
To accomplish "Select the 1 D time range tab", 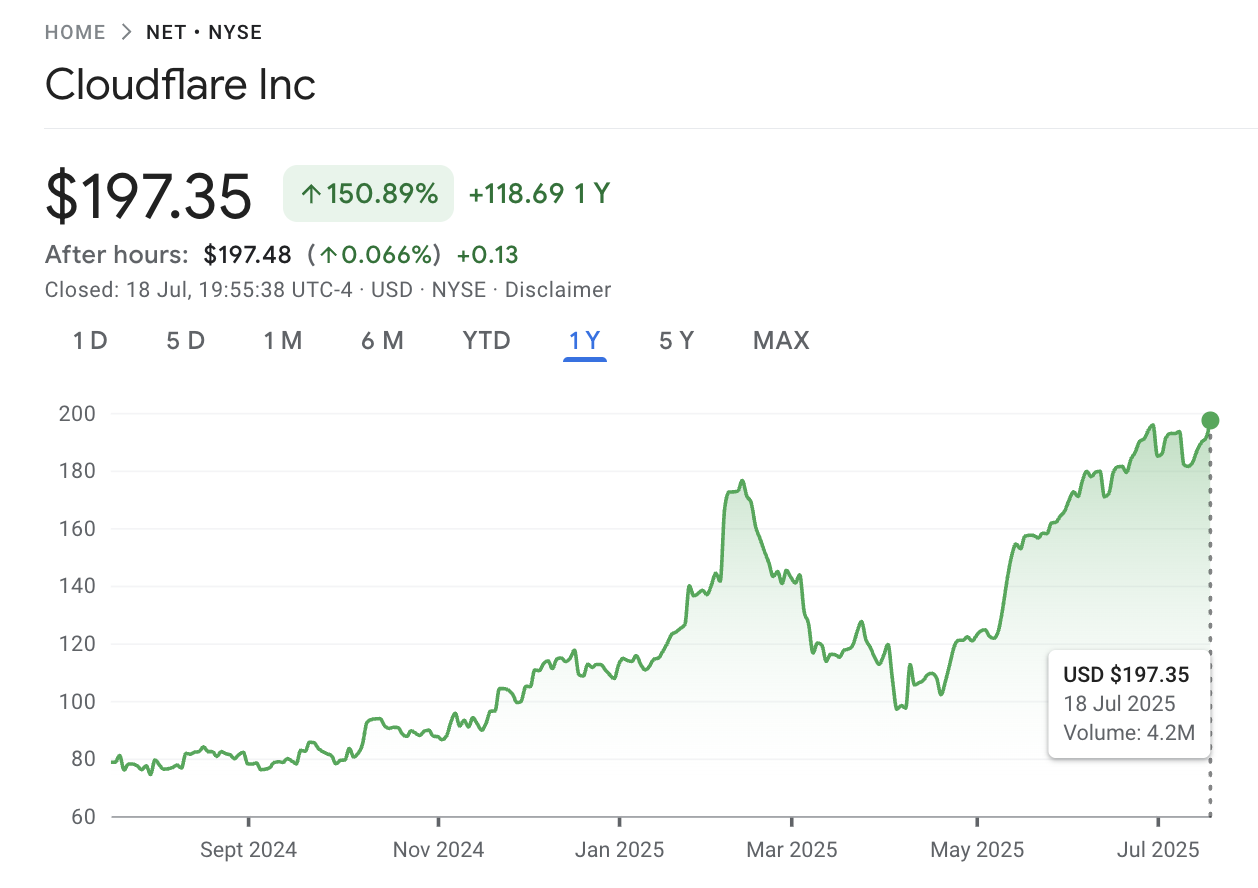I will (90, 341).
